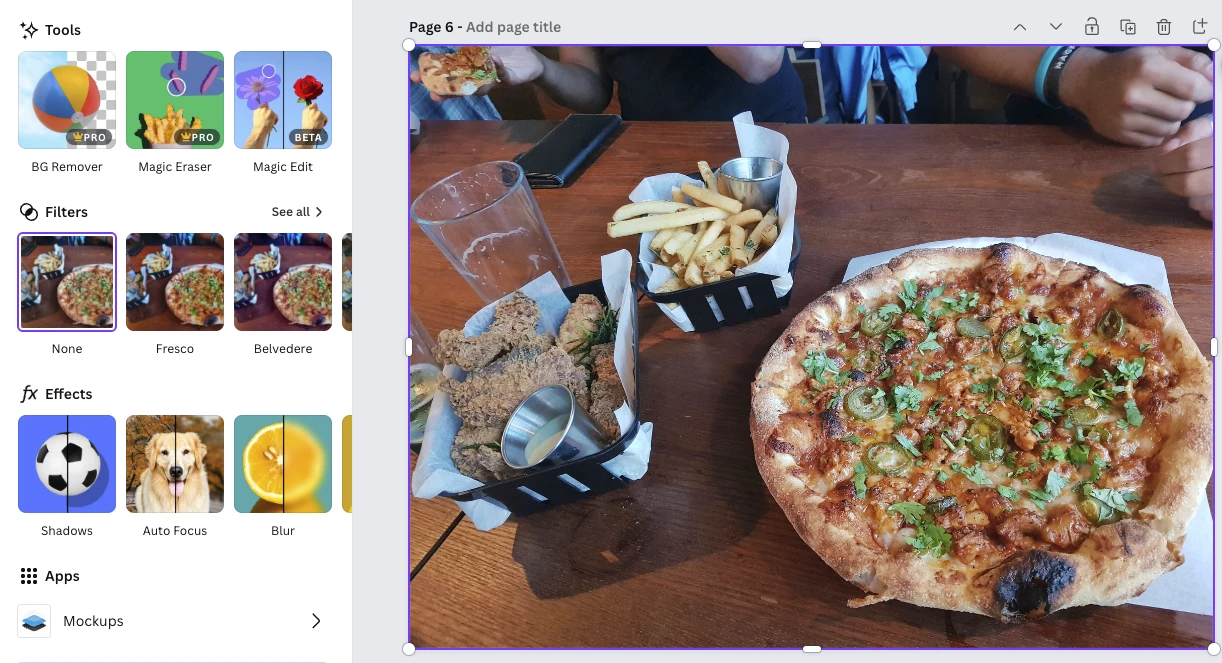Image resolution: width=1222 pixels, height=663 pixels.
Task: Open Mockups app with its chevron
Action: pos(316,621)
